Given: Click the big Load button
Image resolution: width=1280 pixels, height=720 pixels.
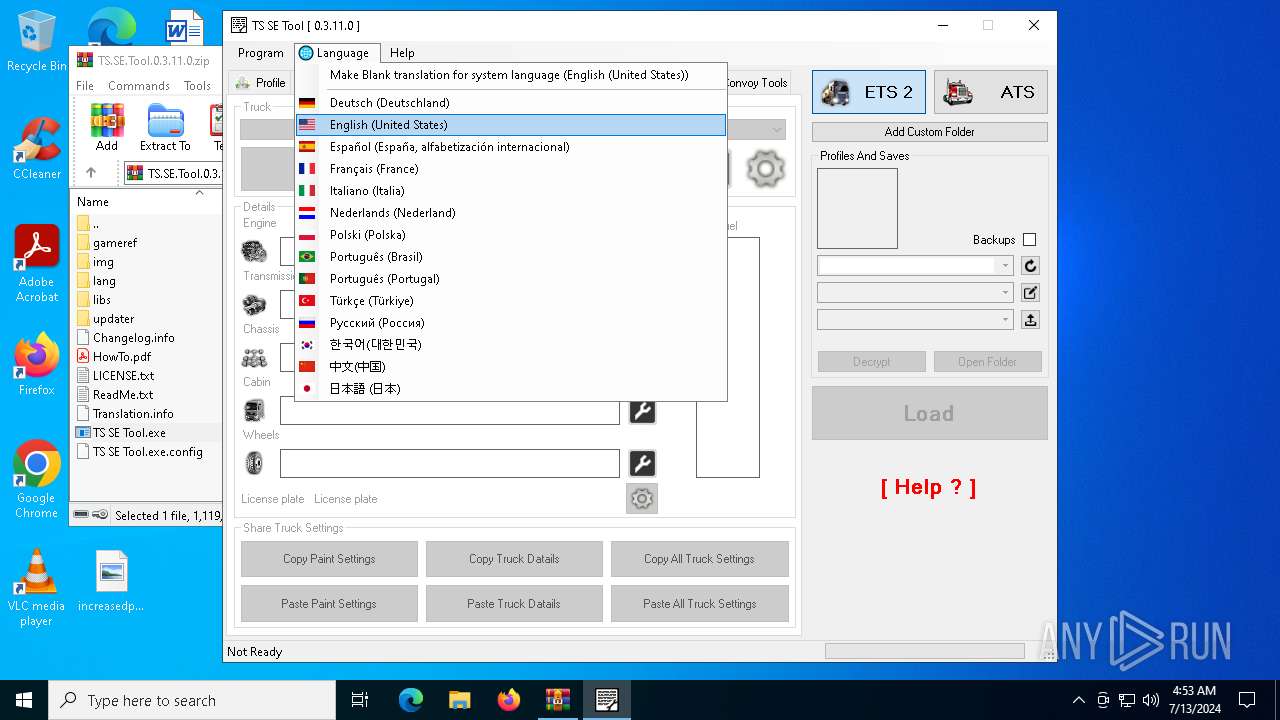Looking at the screenshot, I should click(x=930, y=413).
